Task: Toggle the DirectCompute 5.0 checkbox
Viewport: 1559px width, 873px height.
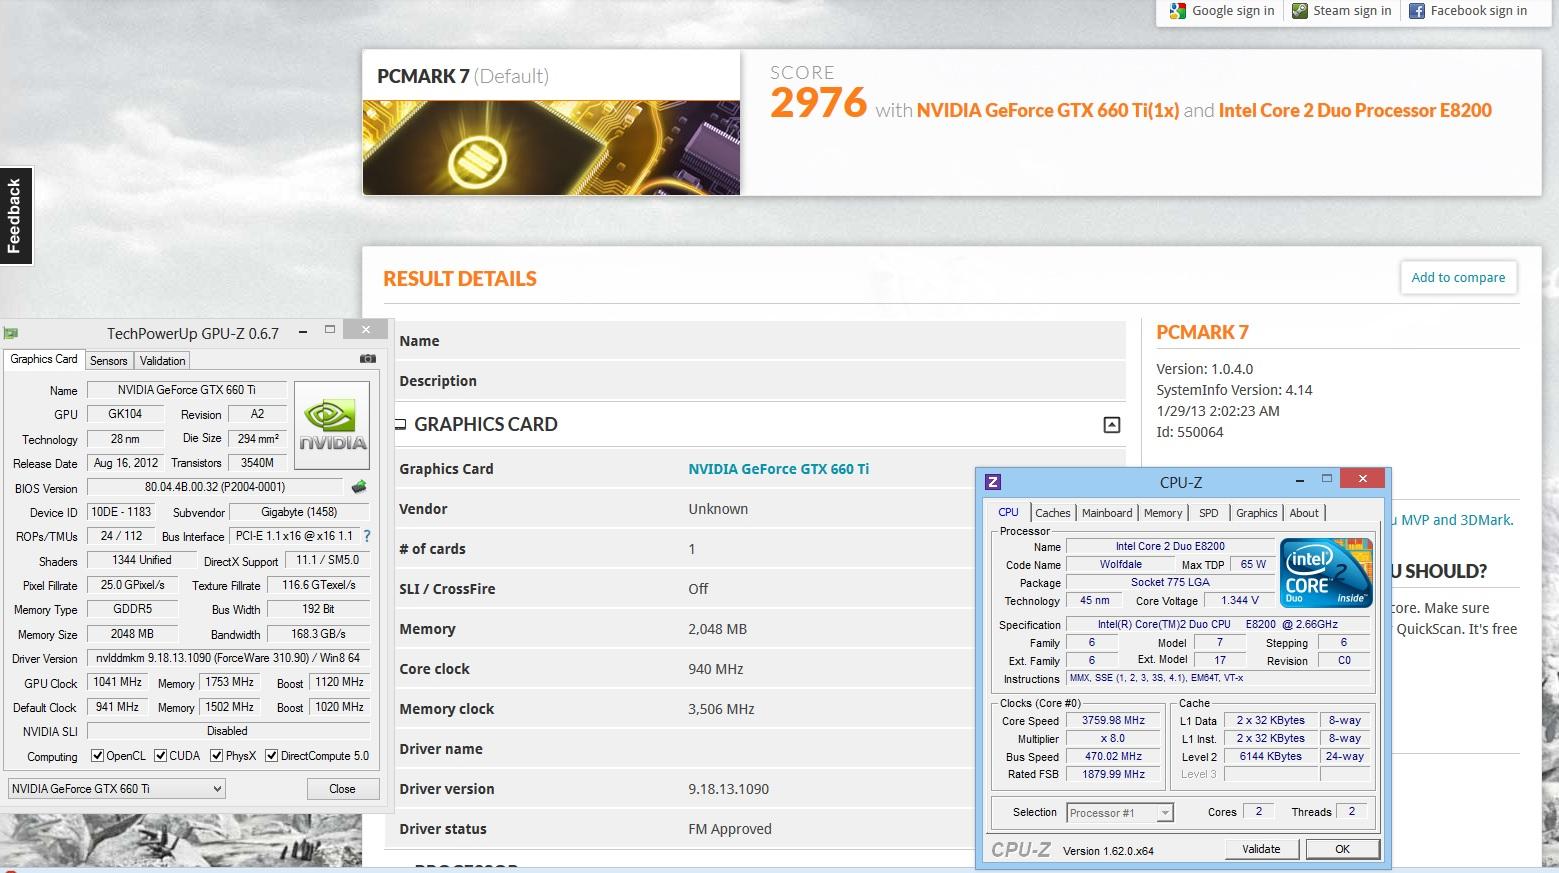Action: coord(271,756)
